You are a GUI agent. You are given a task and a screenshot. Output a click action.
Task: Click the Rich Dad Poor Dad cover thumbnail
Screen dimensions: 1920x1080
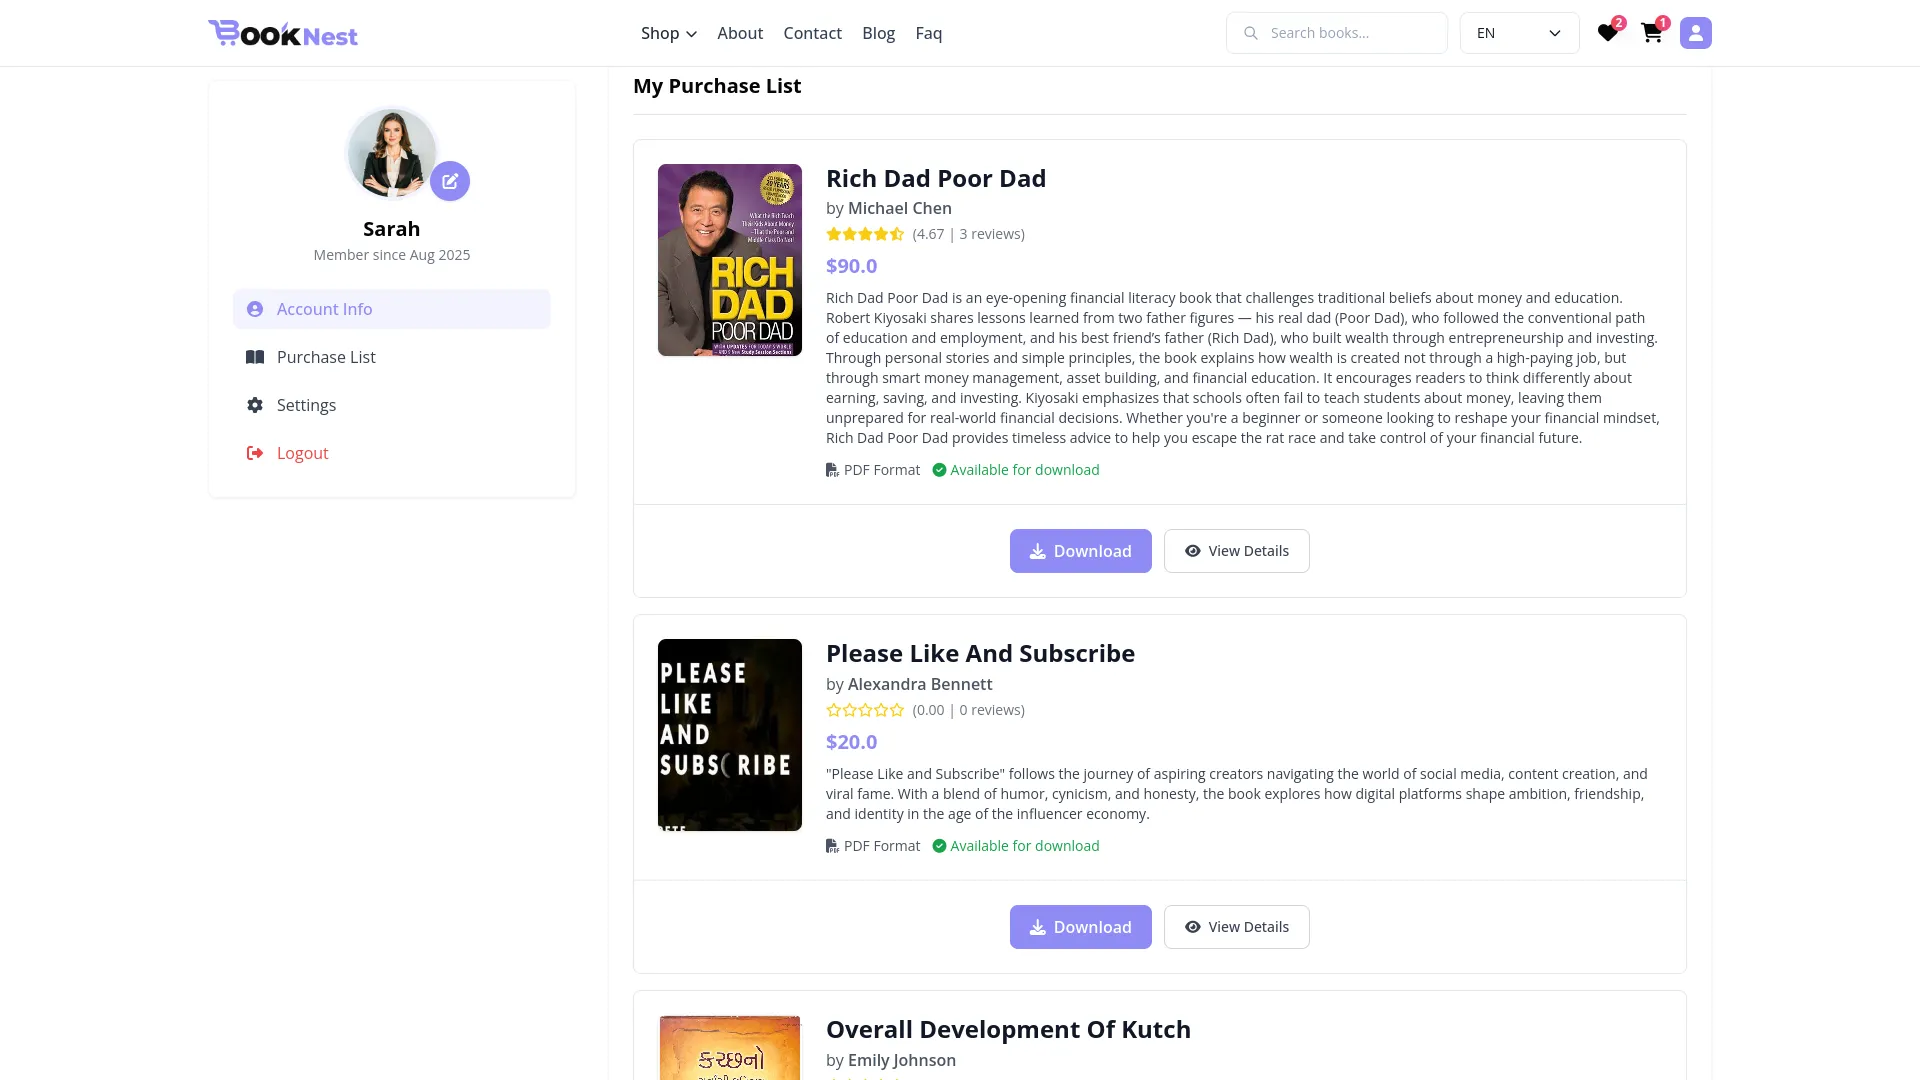pyautogui.click(x=730, y=260)
